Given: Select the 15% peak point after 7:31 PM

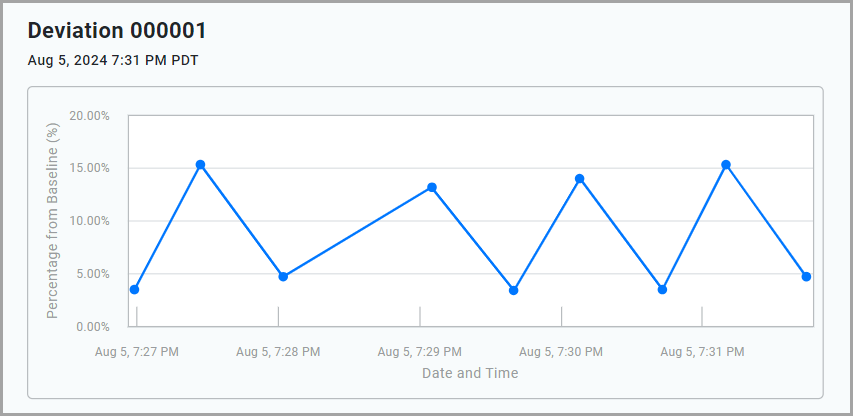Looking at the screenshot, I should [x=726, y=165].
